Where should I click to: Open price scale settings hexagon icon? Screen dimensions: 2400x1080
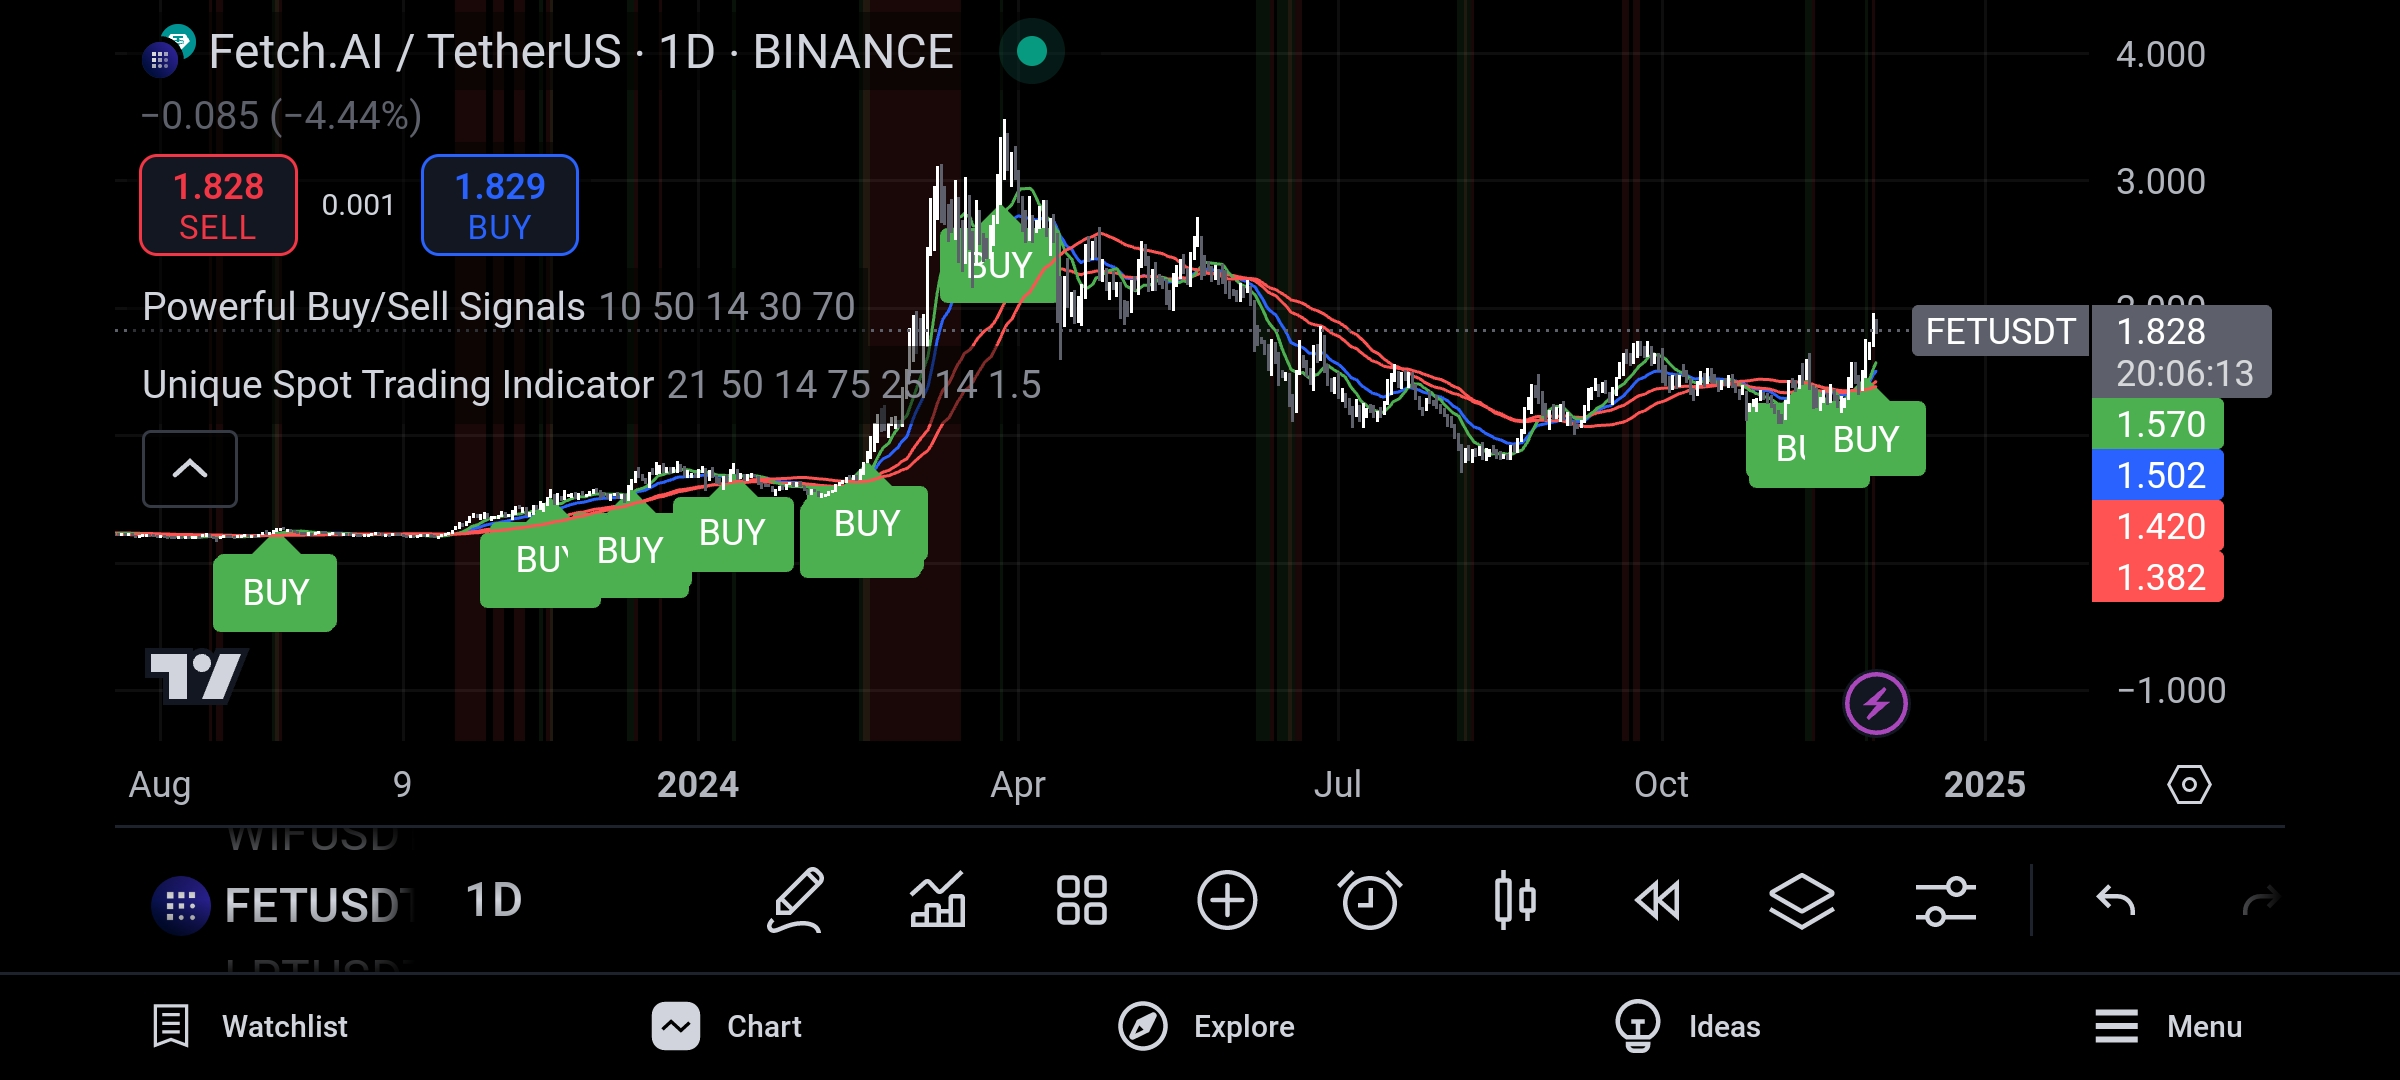[2188, 785]
